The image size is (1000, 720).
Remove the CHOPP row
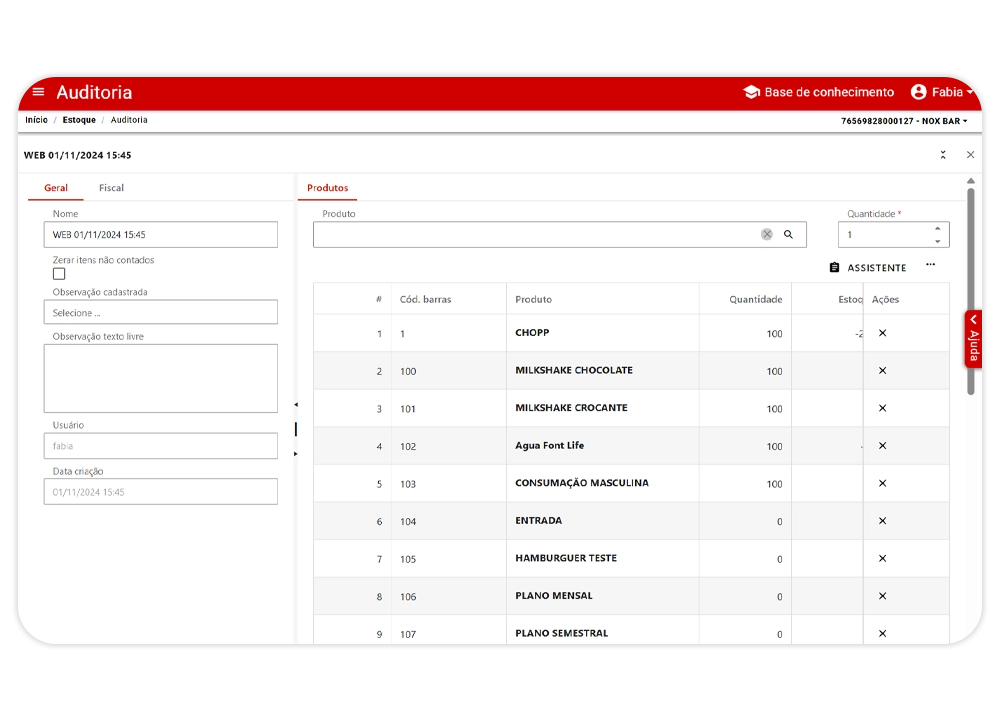coord(883,333)
